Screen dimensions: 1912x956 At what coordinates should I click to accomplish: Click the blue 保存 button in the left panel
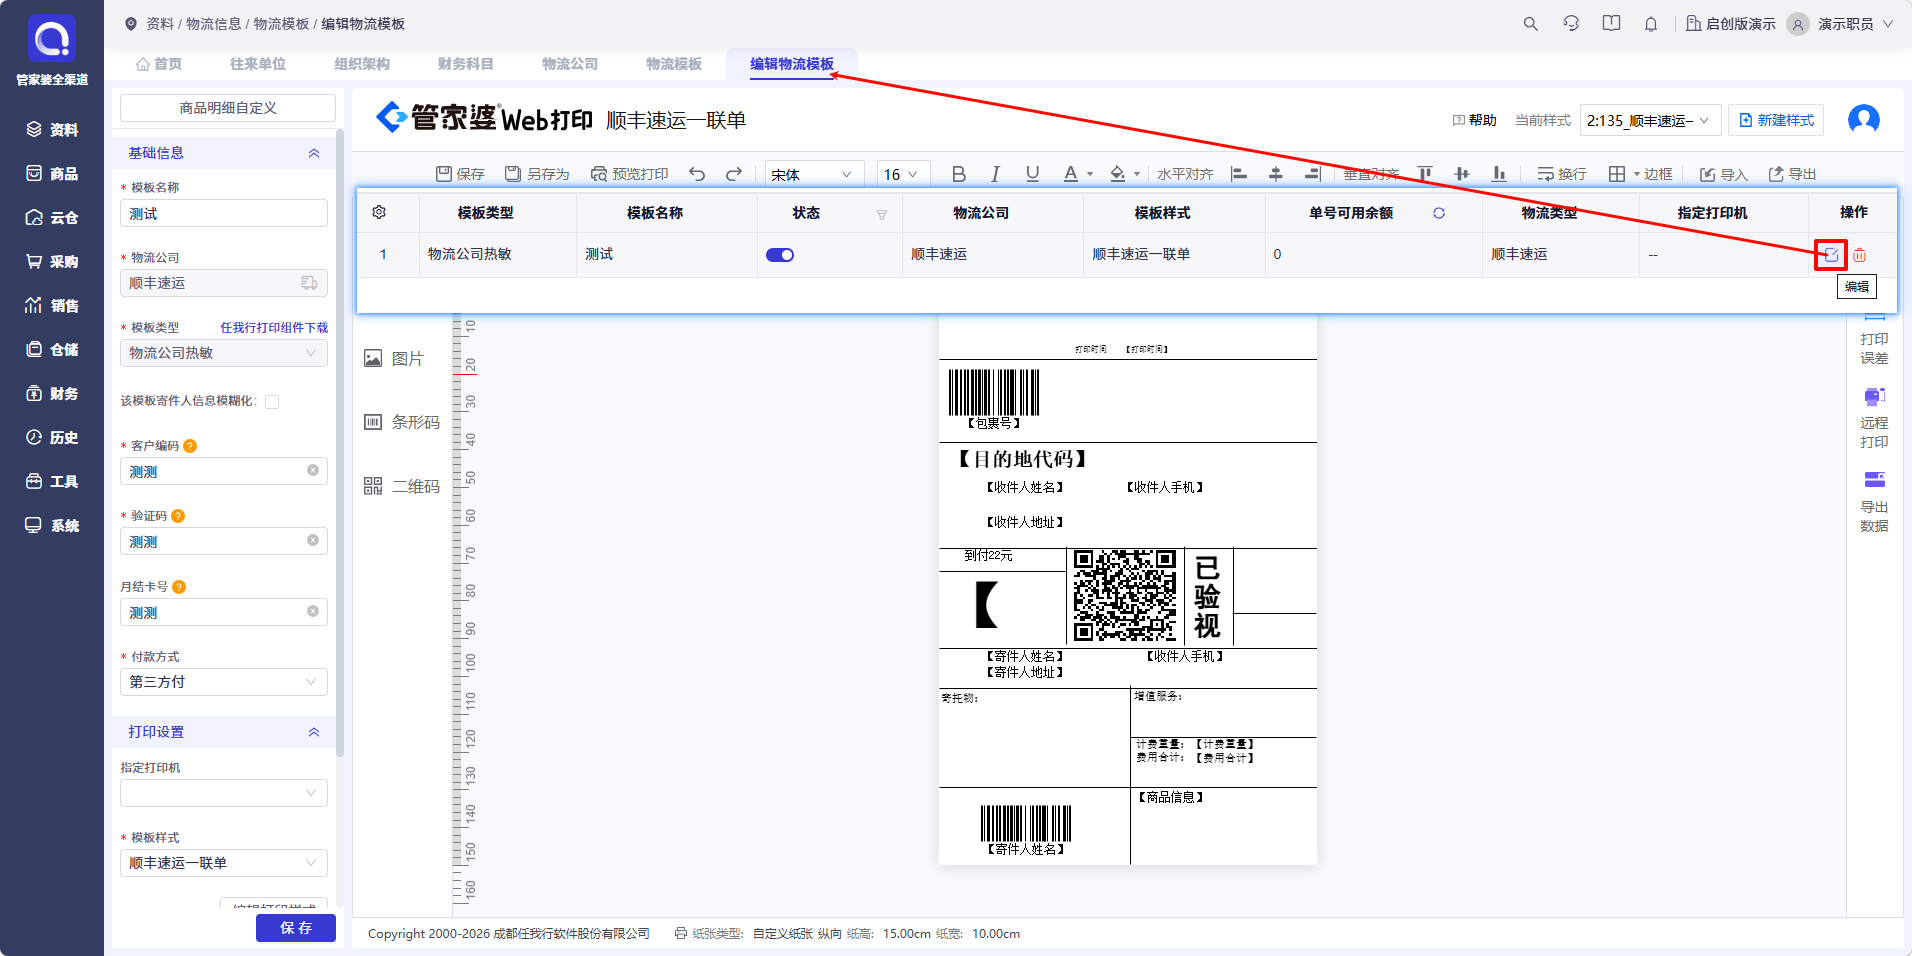pyautogui.click(x=296, y=928)
